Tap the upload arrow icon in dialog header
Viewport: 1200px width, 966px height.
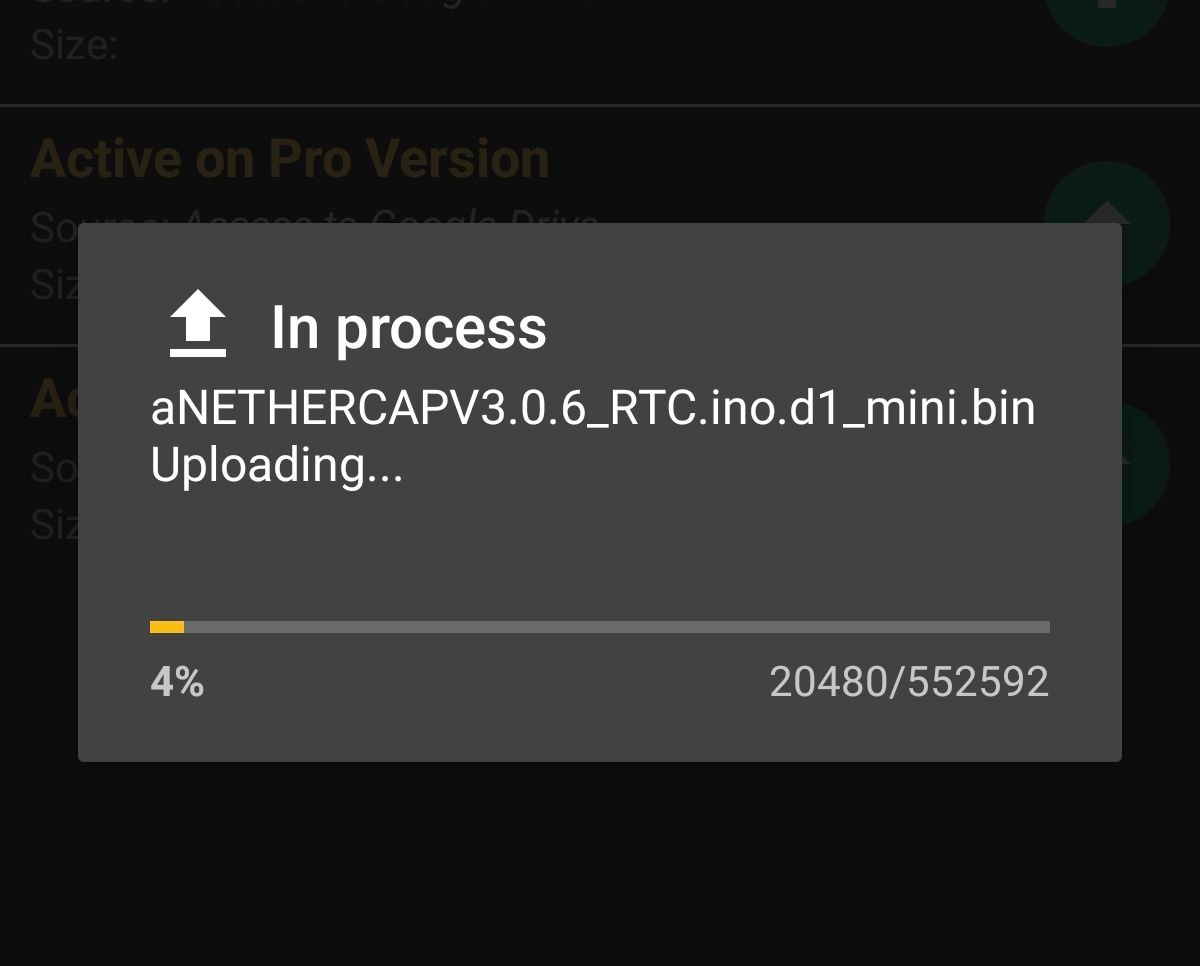(x=198, y=323)
